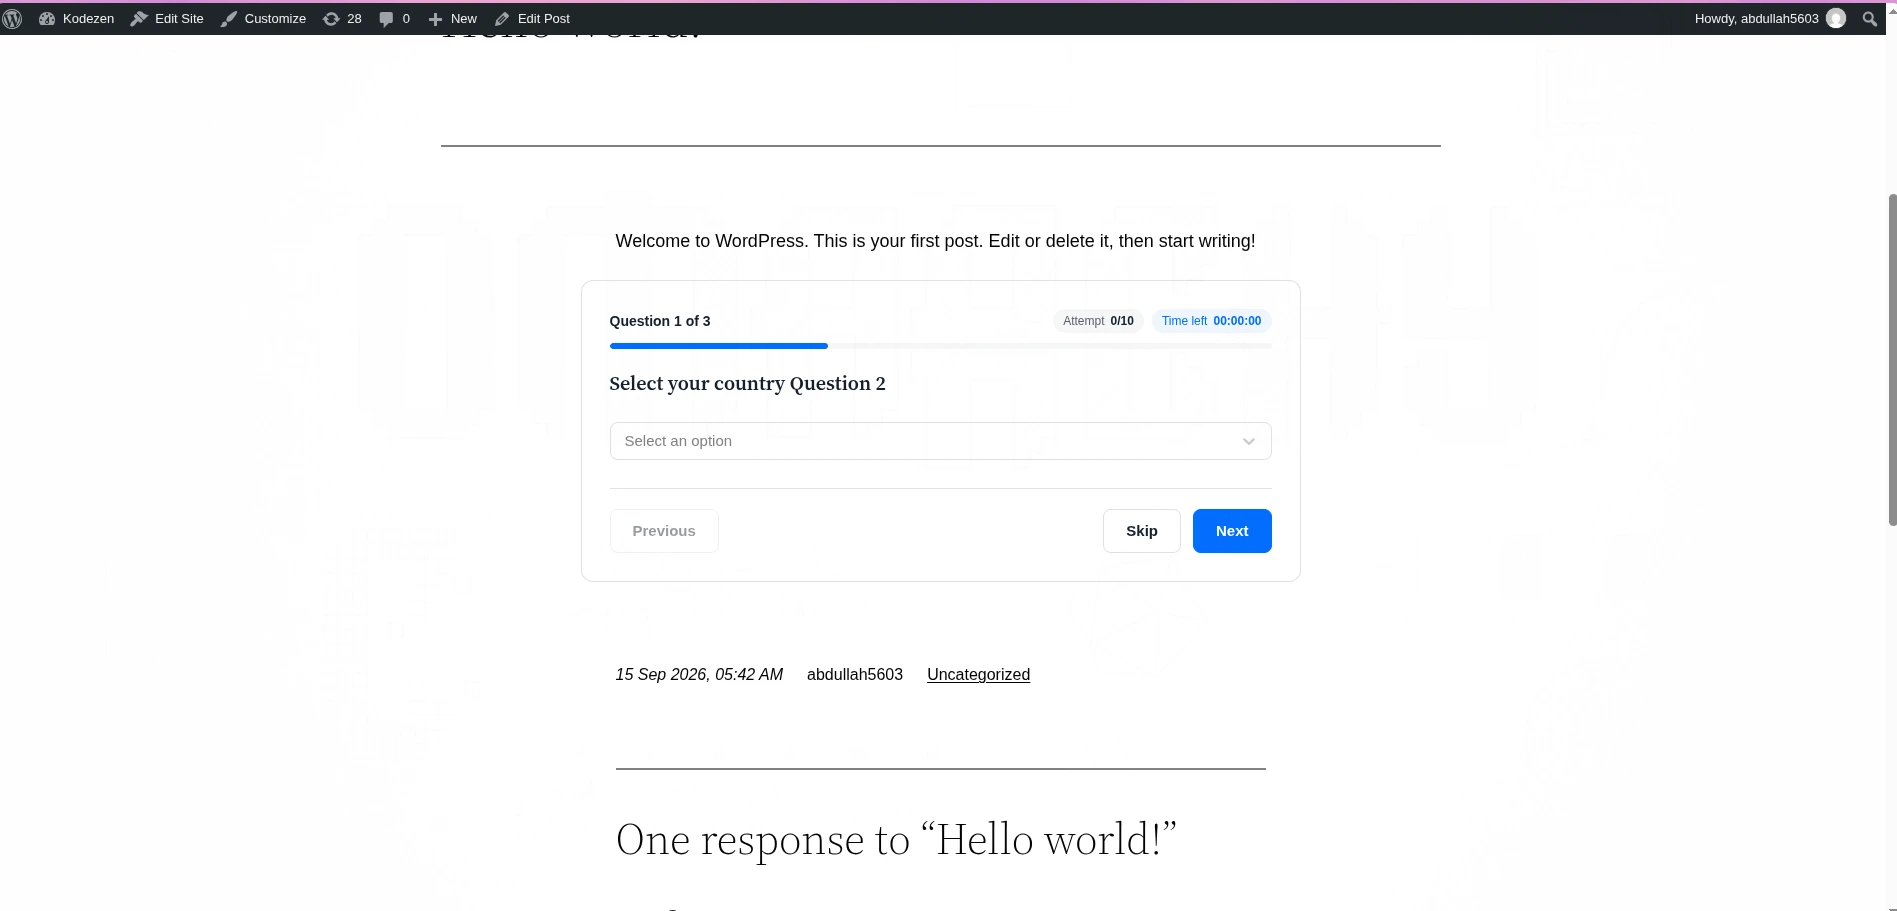Click the 28 updates count
Screen dimensions: 1897x911
[x=354, y=19]
